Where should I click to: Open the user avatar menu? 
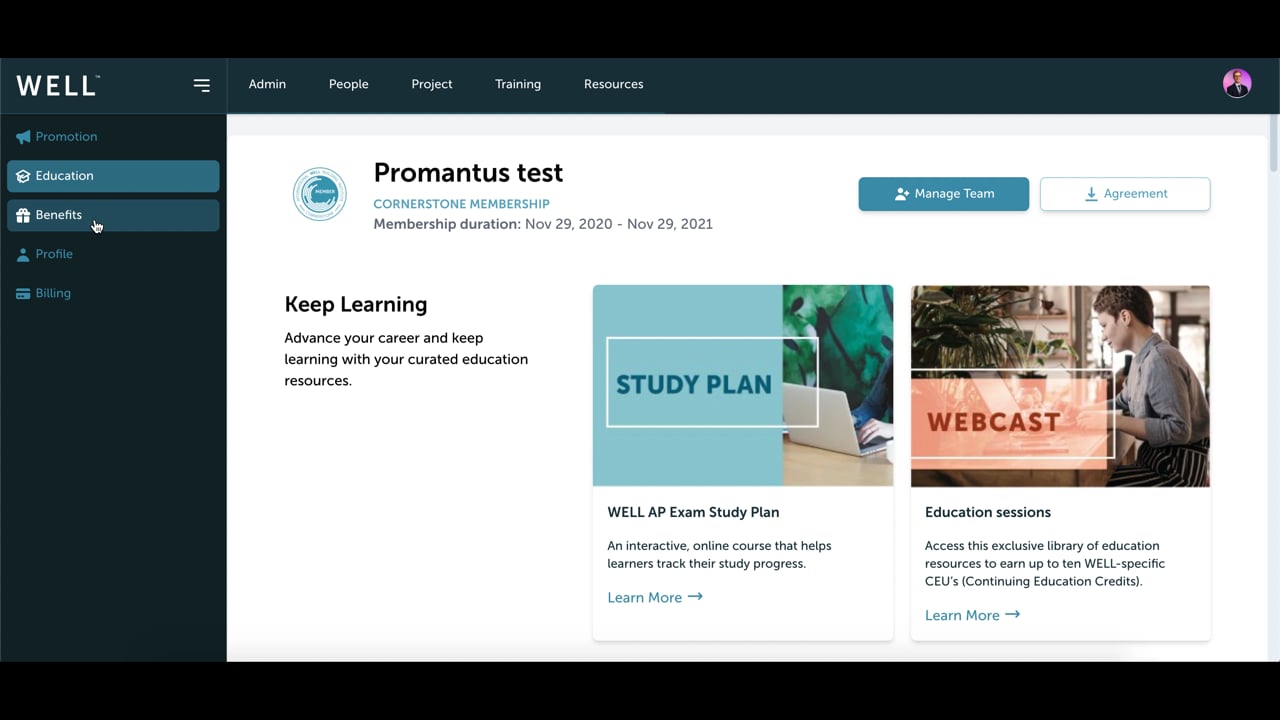pyautogui.click(x=1237, y=83)
